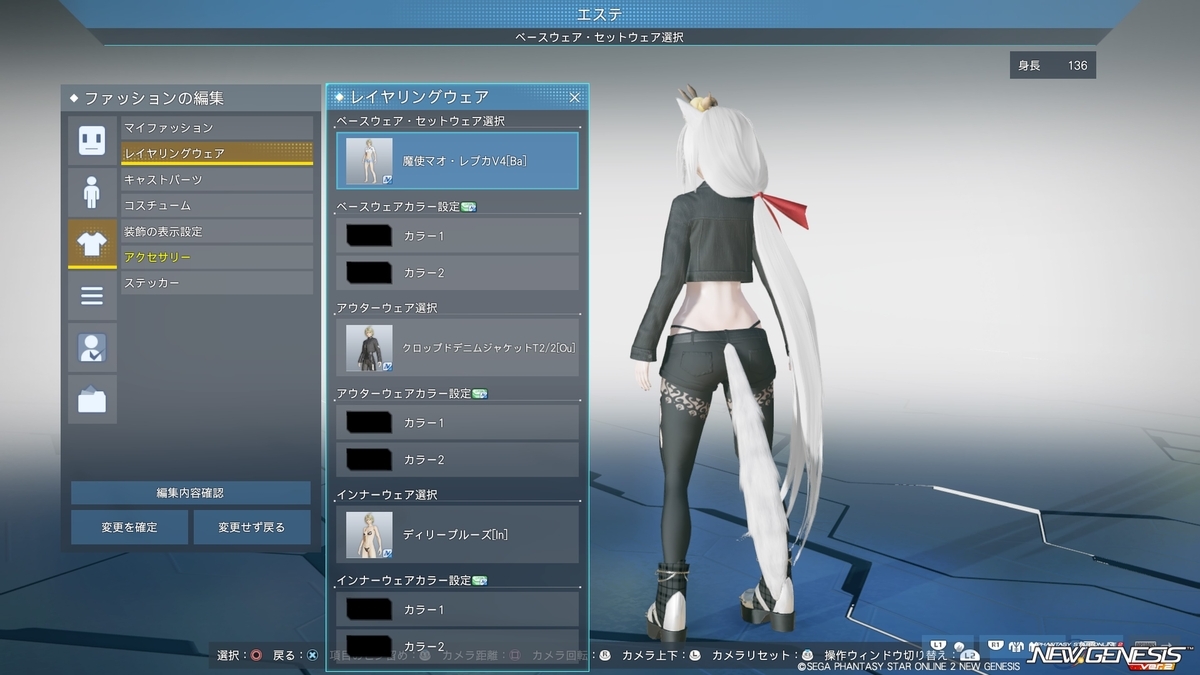The width and height of the screenshot is (1200, 675).
Task: Select キャストパーツ menu item
Action: click(217, 180)
